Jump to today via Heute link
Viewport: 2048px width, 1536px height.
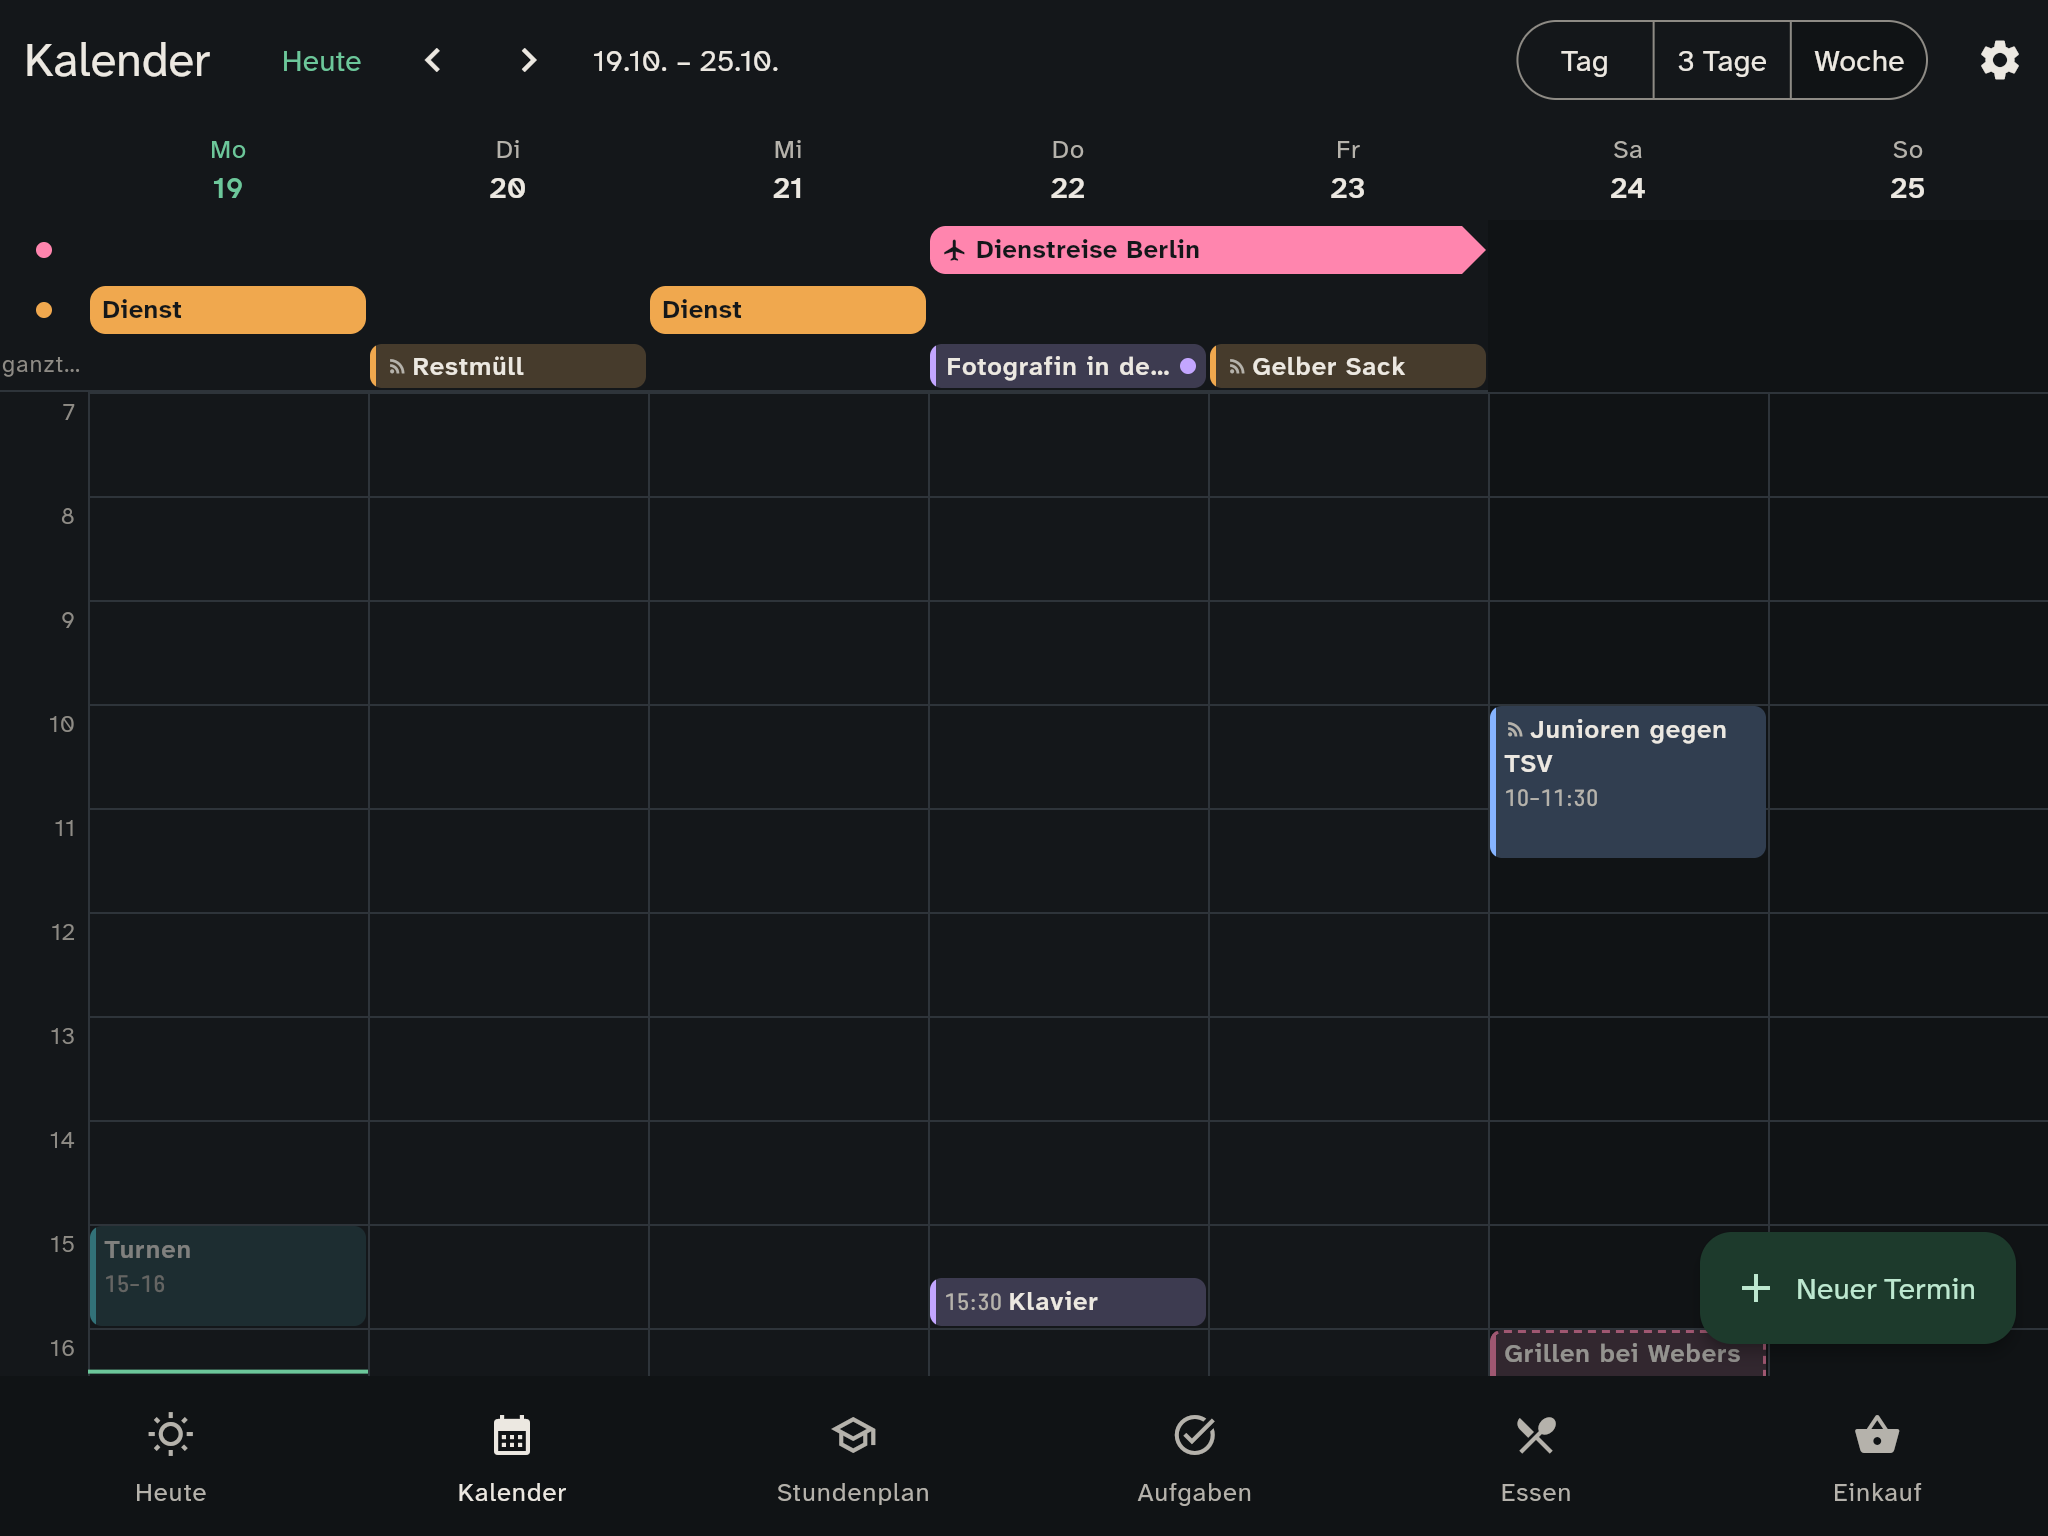click(321, 61)
